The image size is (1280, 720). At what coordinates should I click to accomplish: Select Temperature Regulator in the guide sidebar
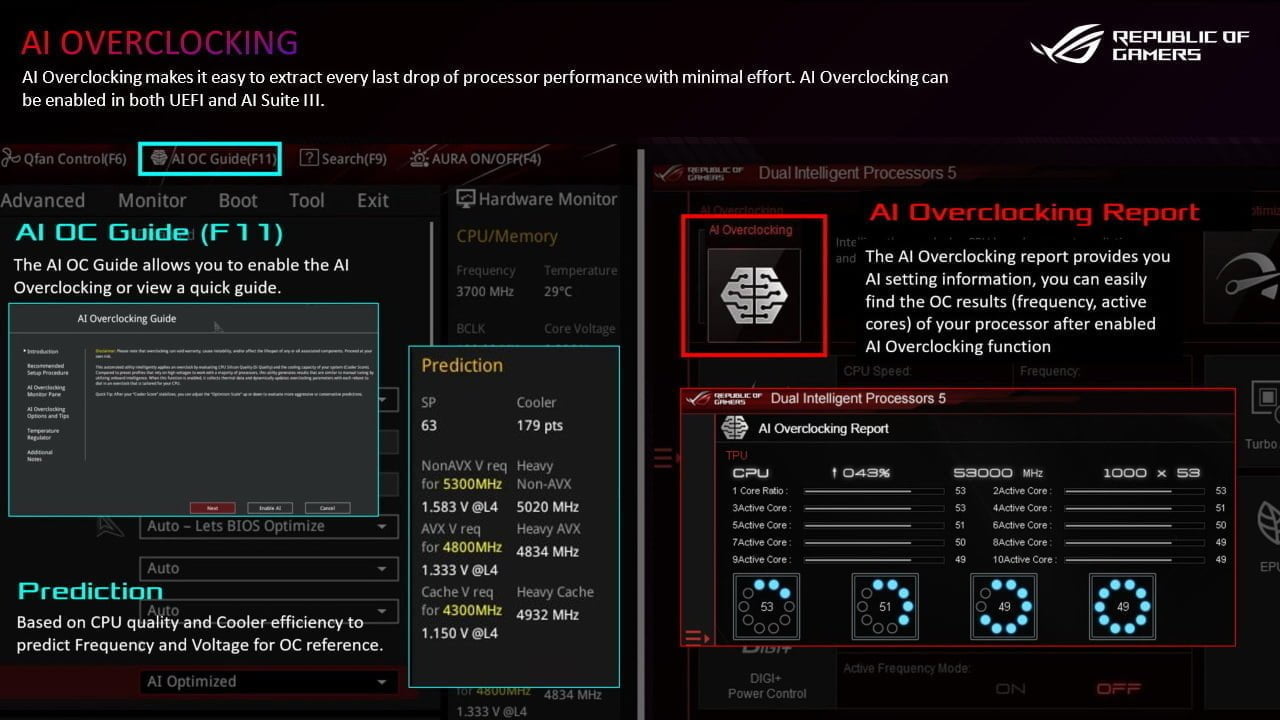click(x=43, y=434)
